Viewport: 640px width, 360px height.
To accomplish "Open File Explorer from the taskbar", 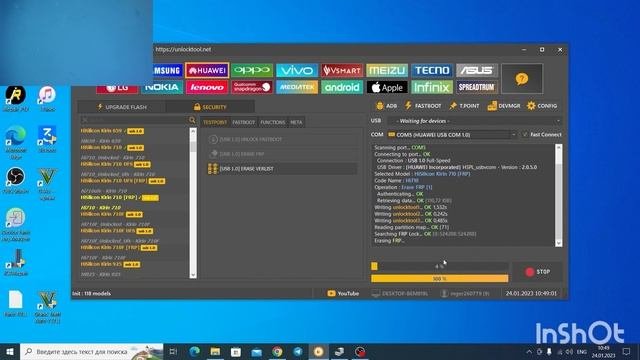I will click(x=216, y=351).
